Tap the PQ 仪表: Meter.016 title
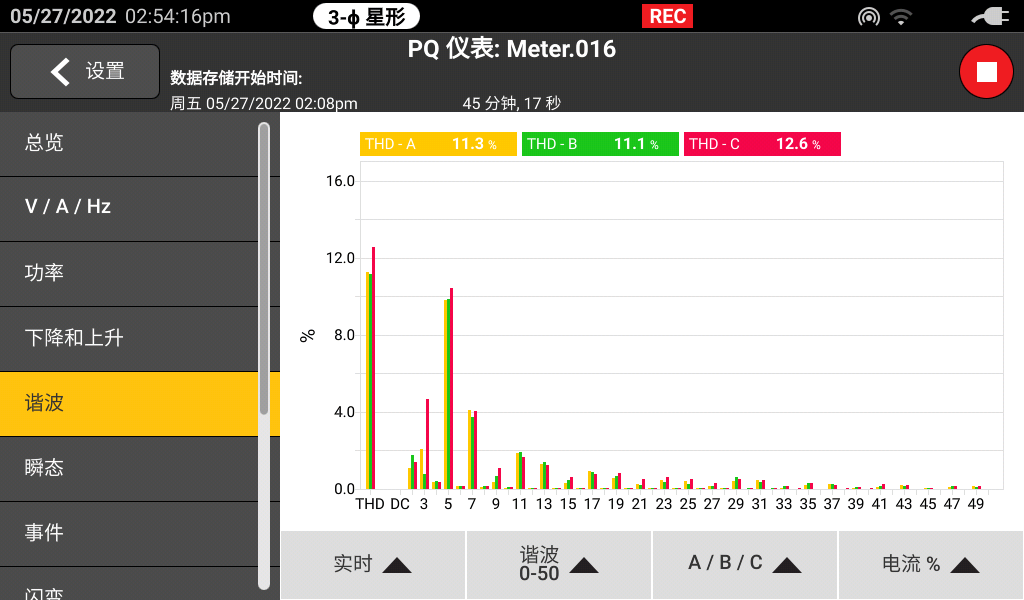Viewport: 1024px width, 600px height. tap(511, 49)
